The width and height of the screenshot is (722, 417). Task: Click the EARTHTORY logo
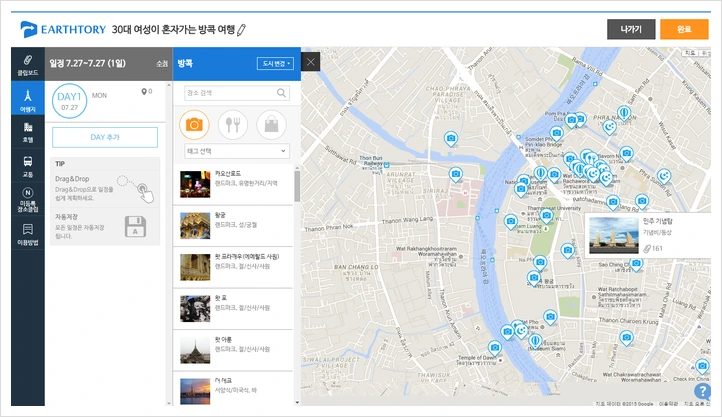(63, 29)
